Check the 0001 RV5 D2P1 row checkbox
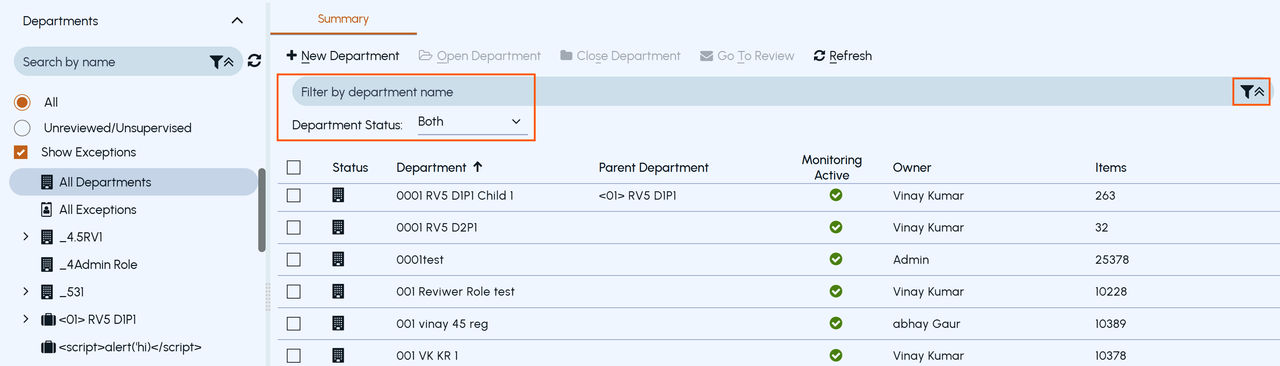 coord(293,228)
